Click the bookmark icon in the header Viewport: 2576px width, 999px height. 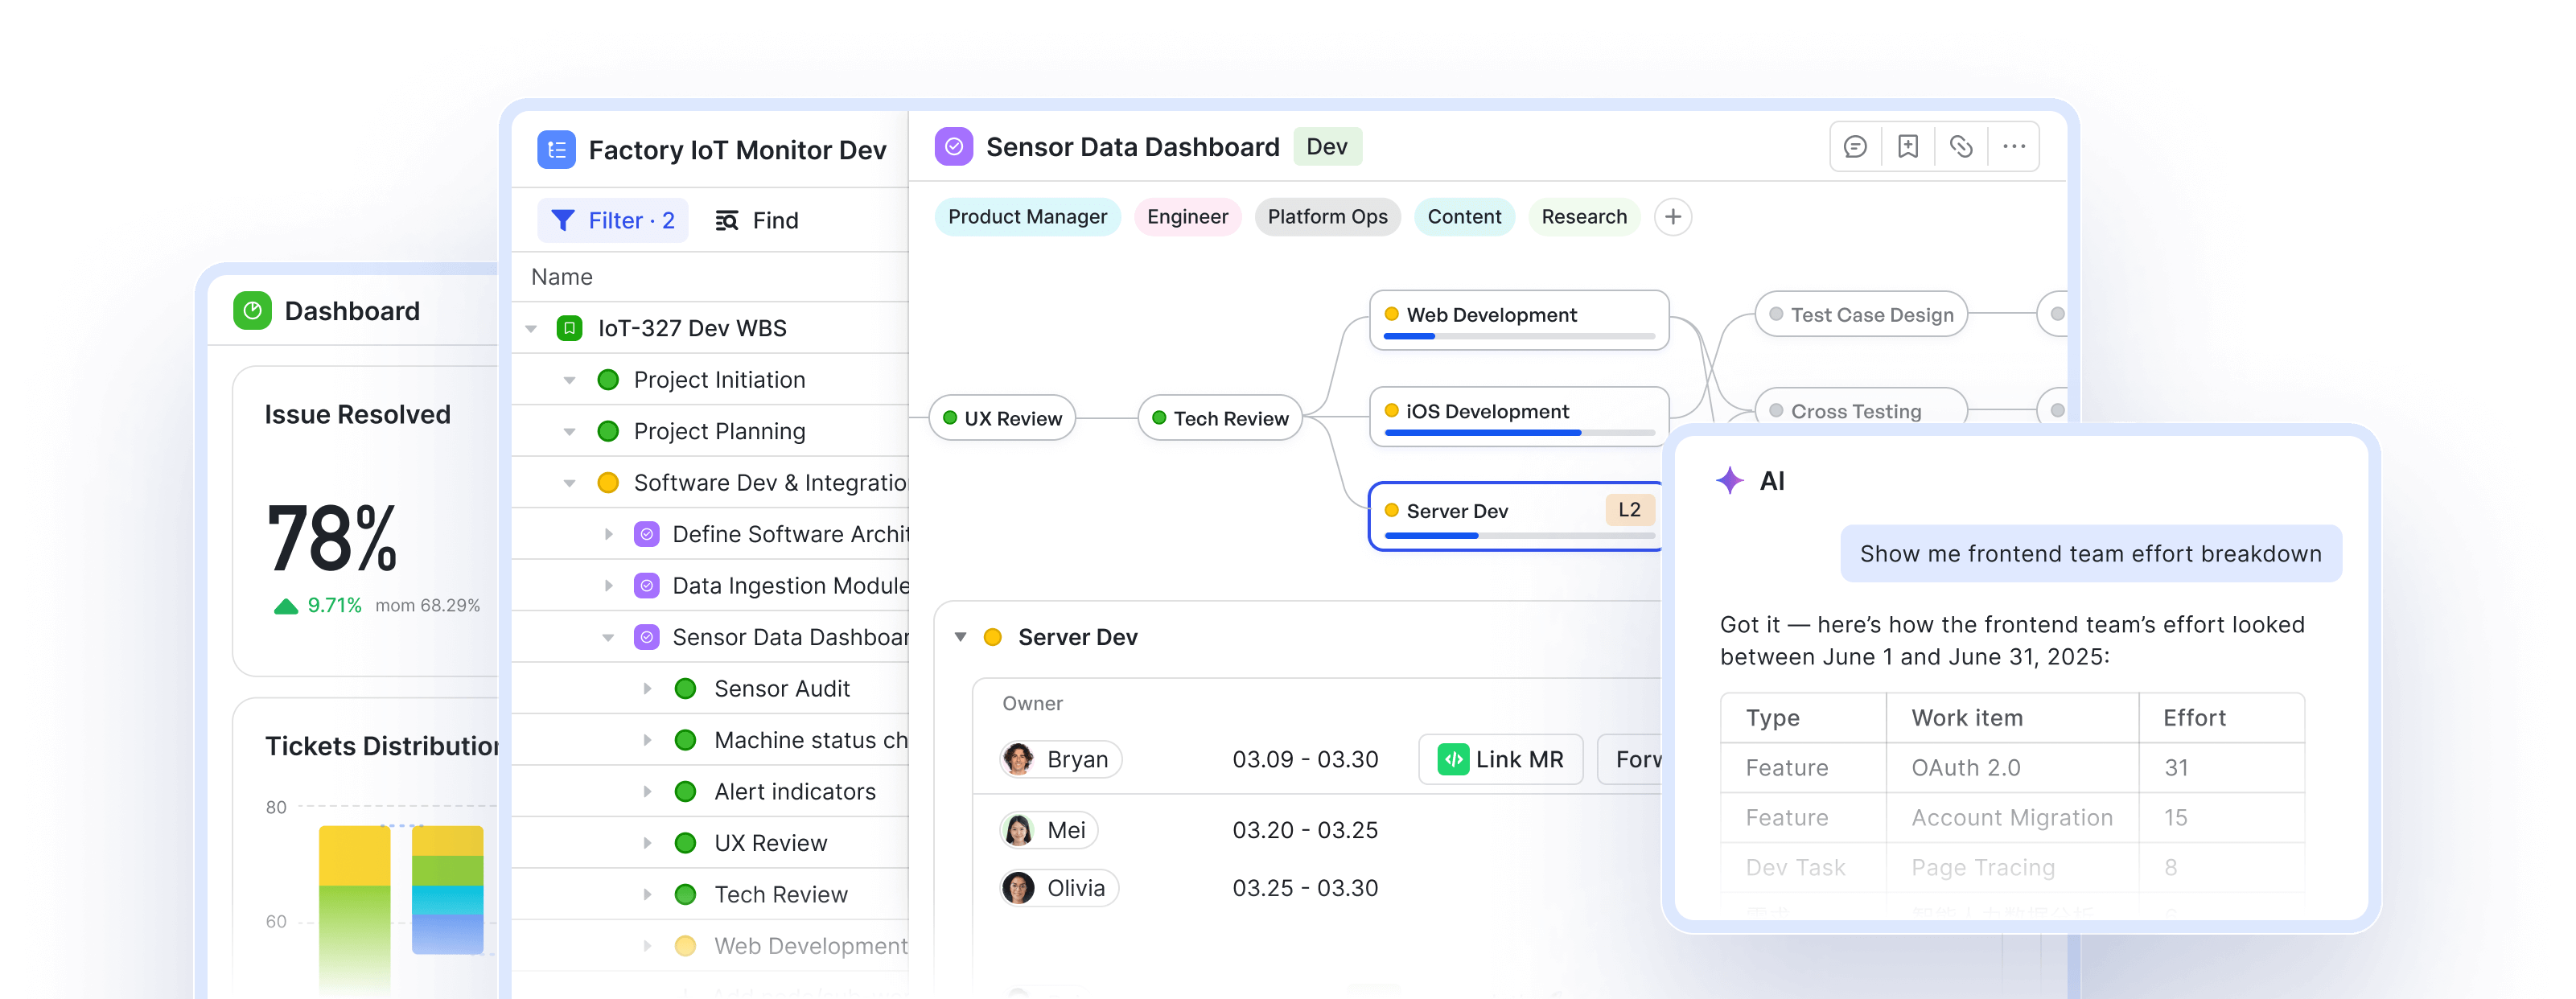coord(1908,147)
